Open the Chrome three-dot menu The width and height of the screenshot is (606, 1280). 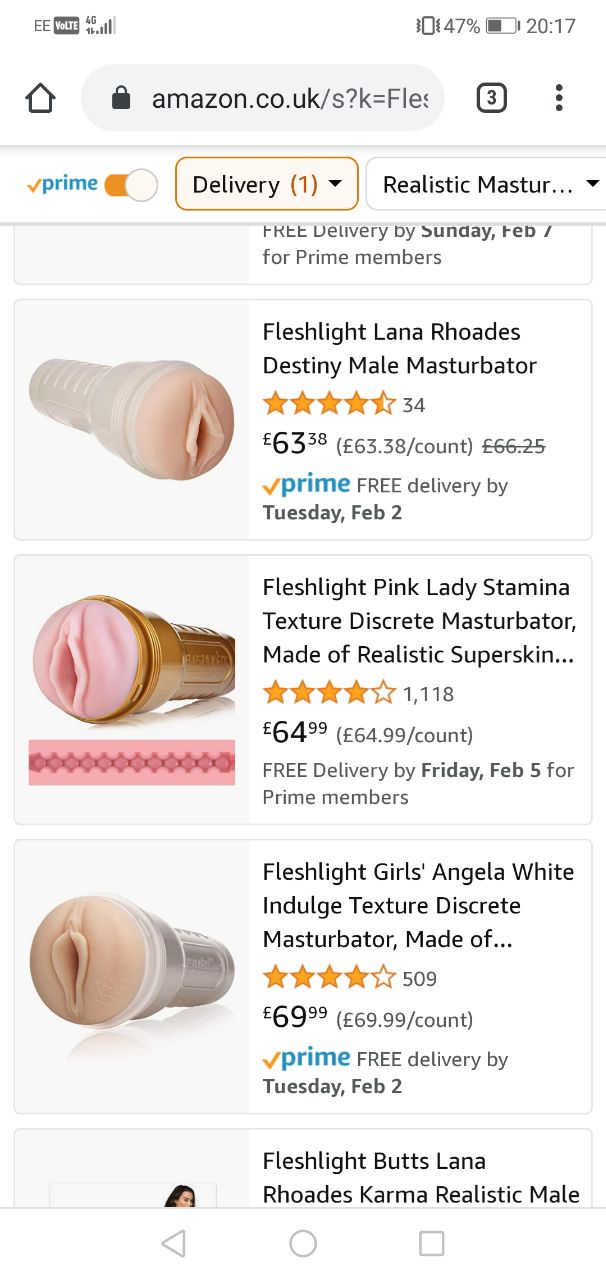[x=559, y=98]
